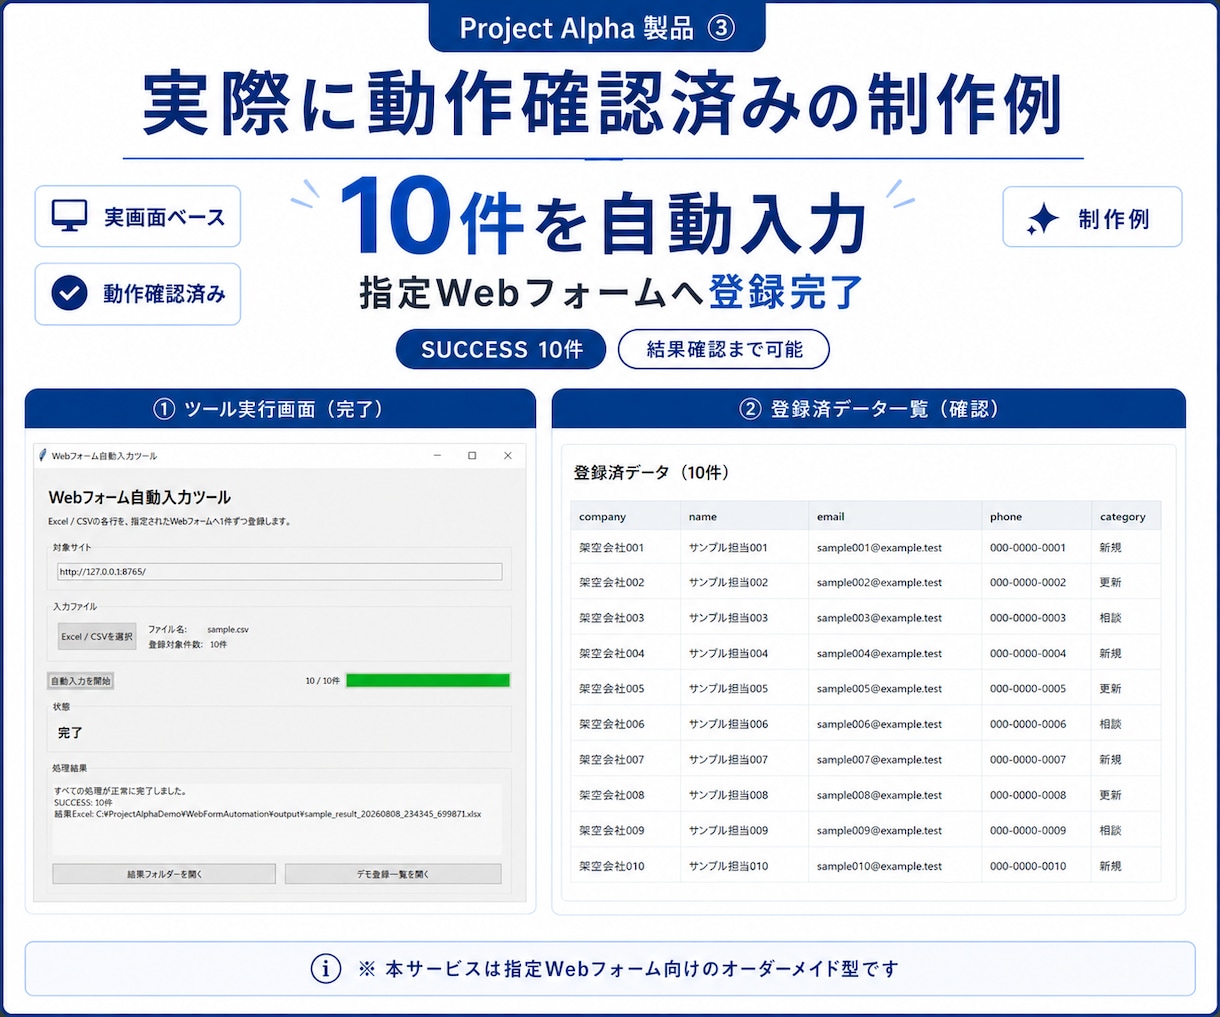Click the feather icon in the tool title bar

[42, 455]
